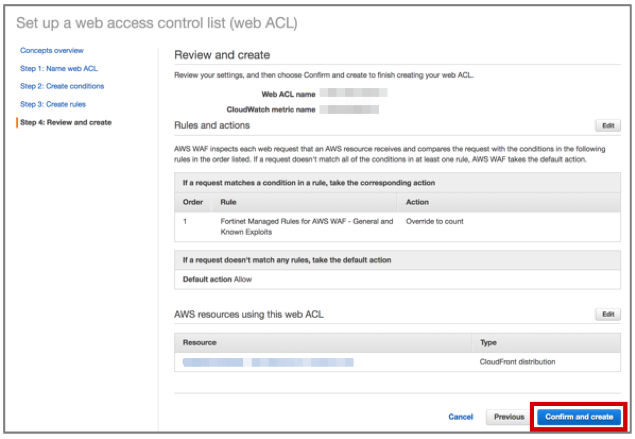Image resolution: width=635 pixels, height=439 pixels.
Task: Click Edit for Rules and actions
Action: 607,126
